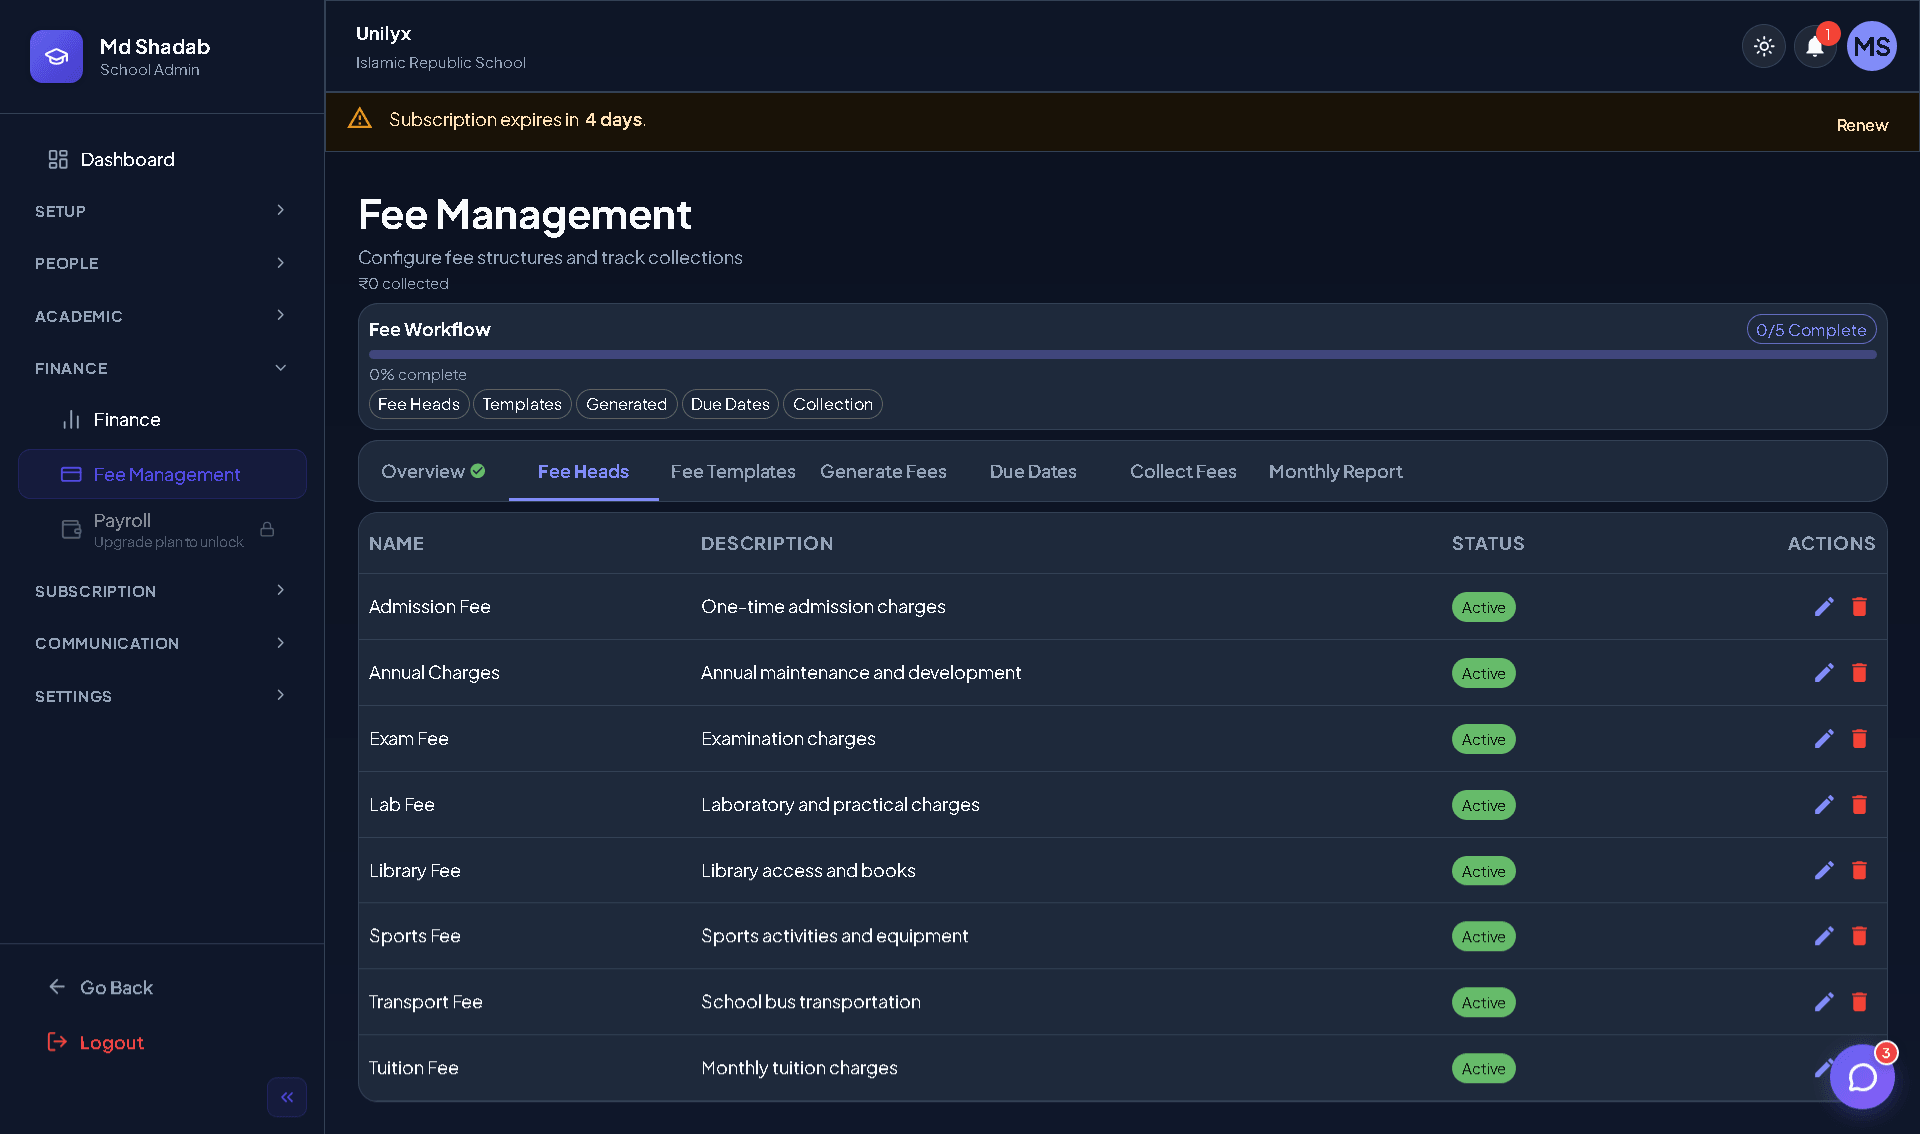Open the Monthly Report tab
The height and width of the screenshot is (1135, 1920).
pos(1335,471)
